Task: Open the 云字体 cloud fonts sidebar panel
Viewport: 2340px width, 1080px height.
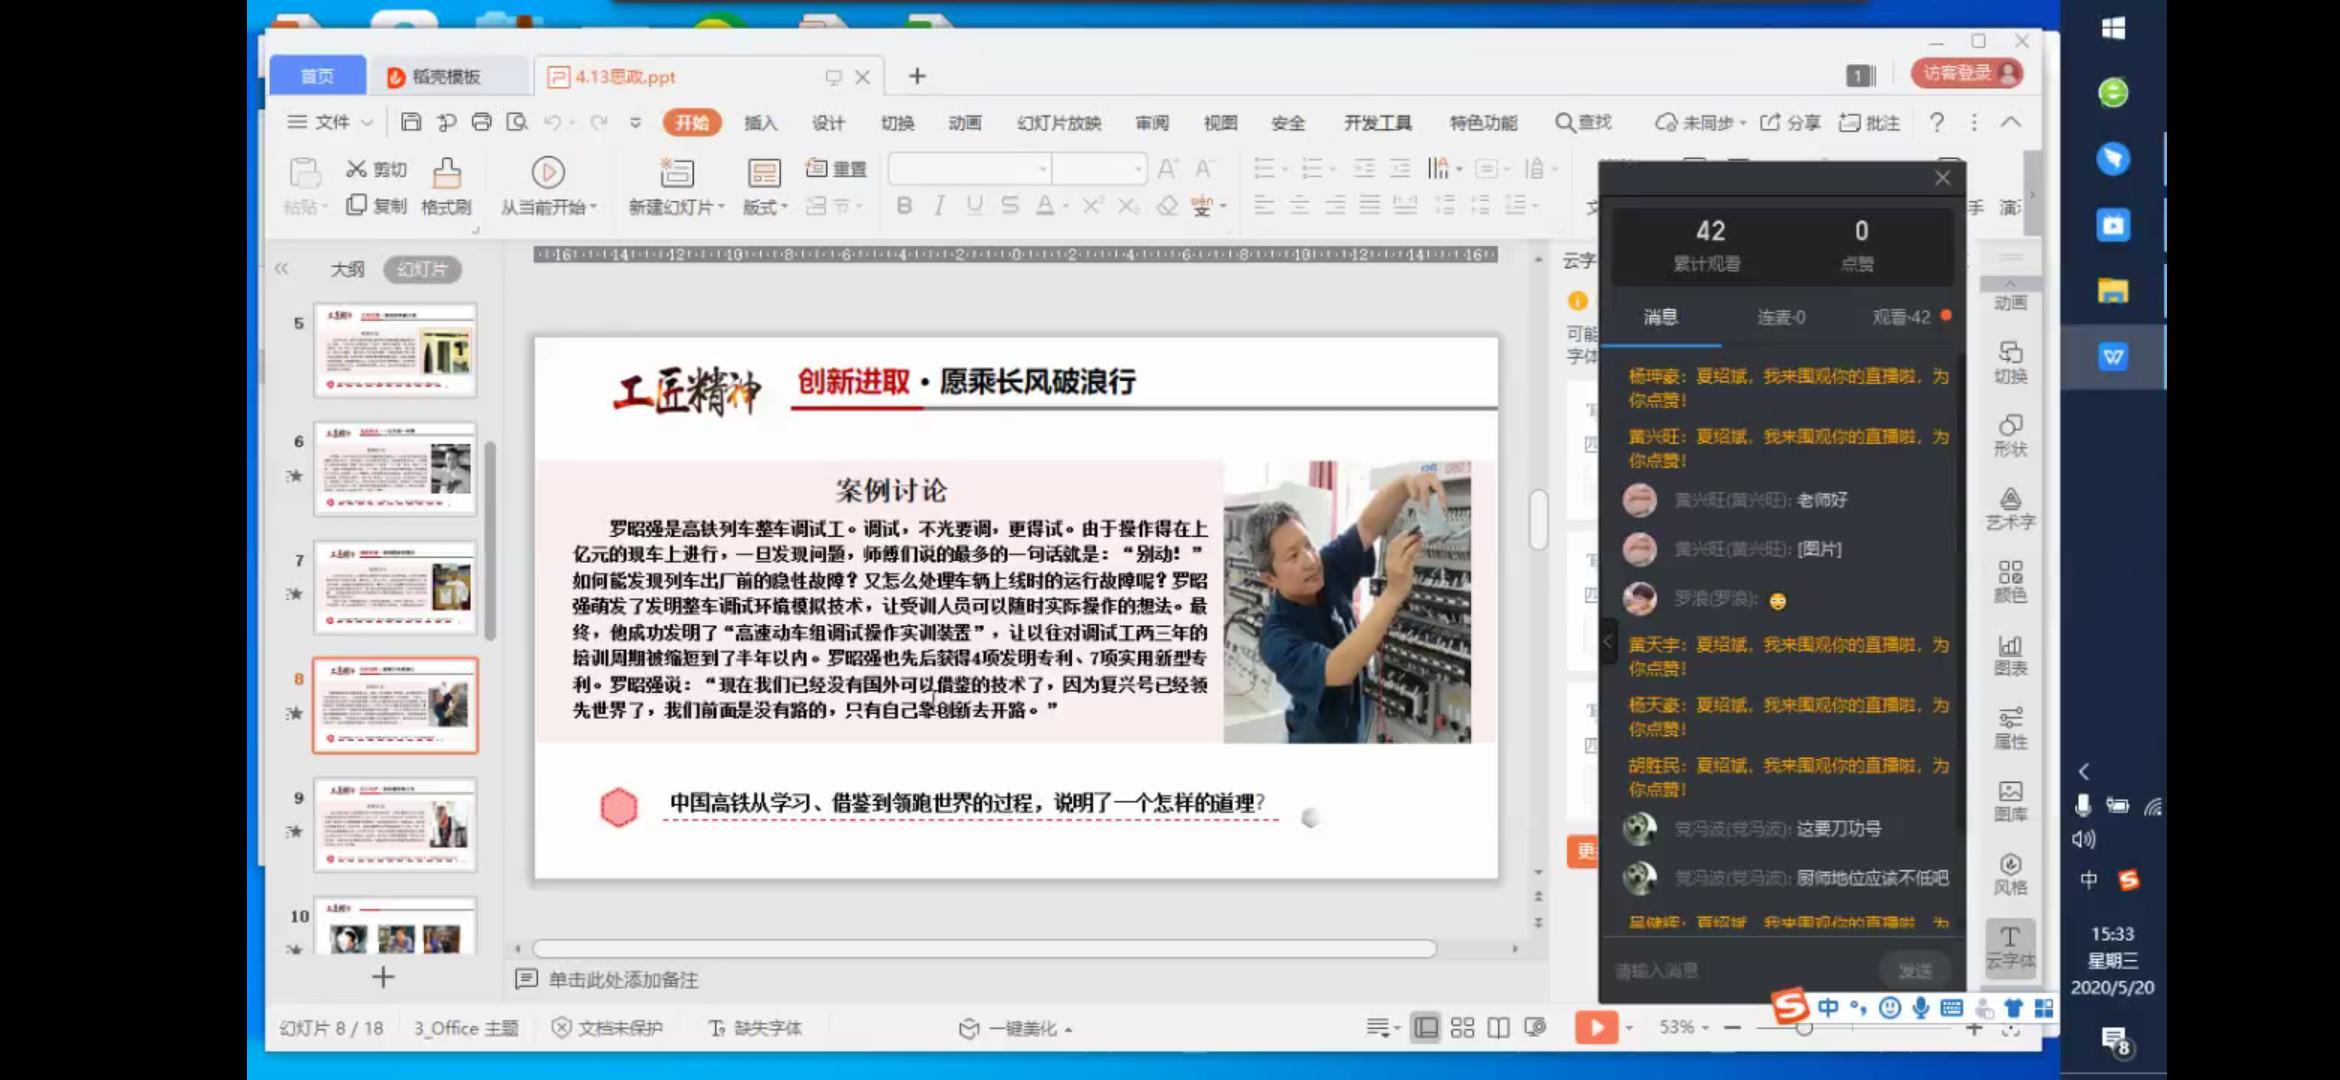Action: [x=2010, y=946]
